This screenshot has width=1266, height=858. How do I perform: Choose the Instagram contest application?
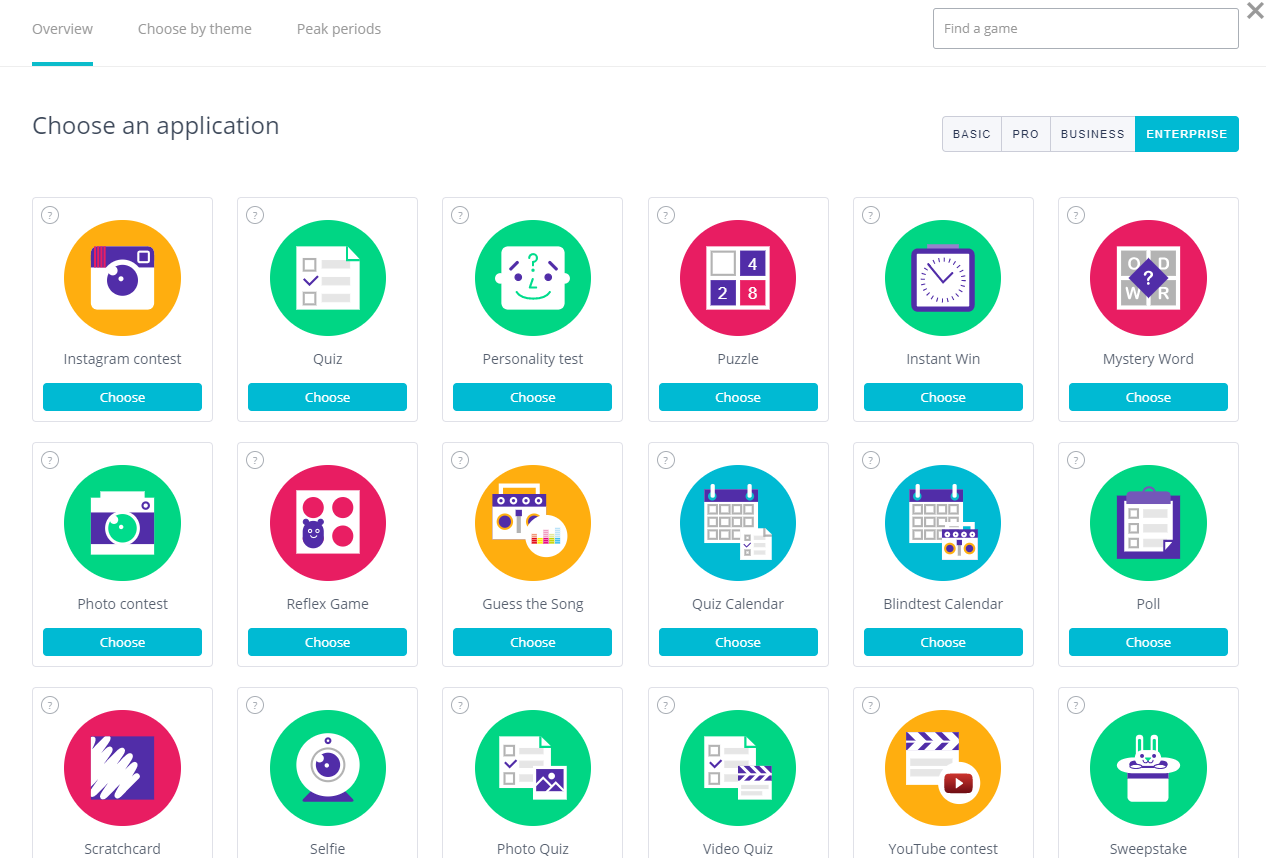pyautogui.click(x=122, y=397)
